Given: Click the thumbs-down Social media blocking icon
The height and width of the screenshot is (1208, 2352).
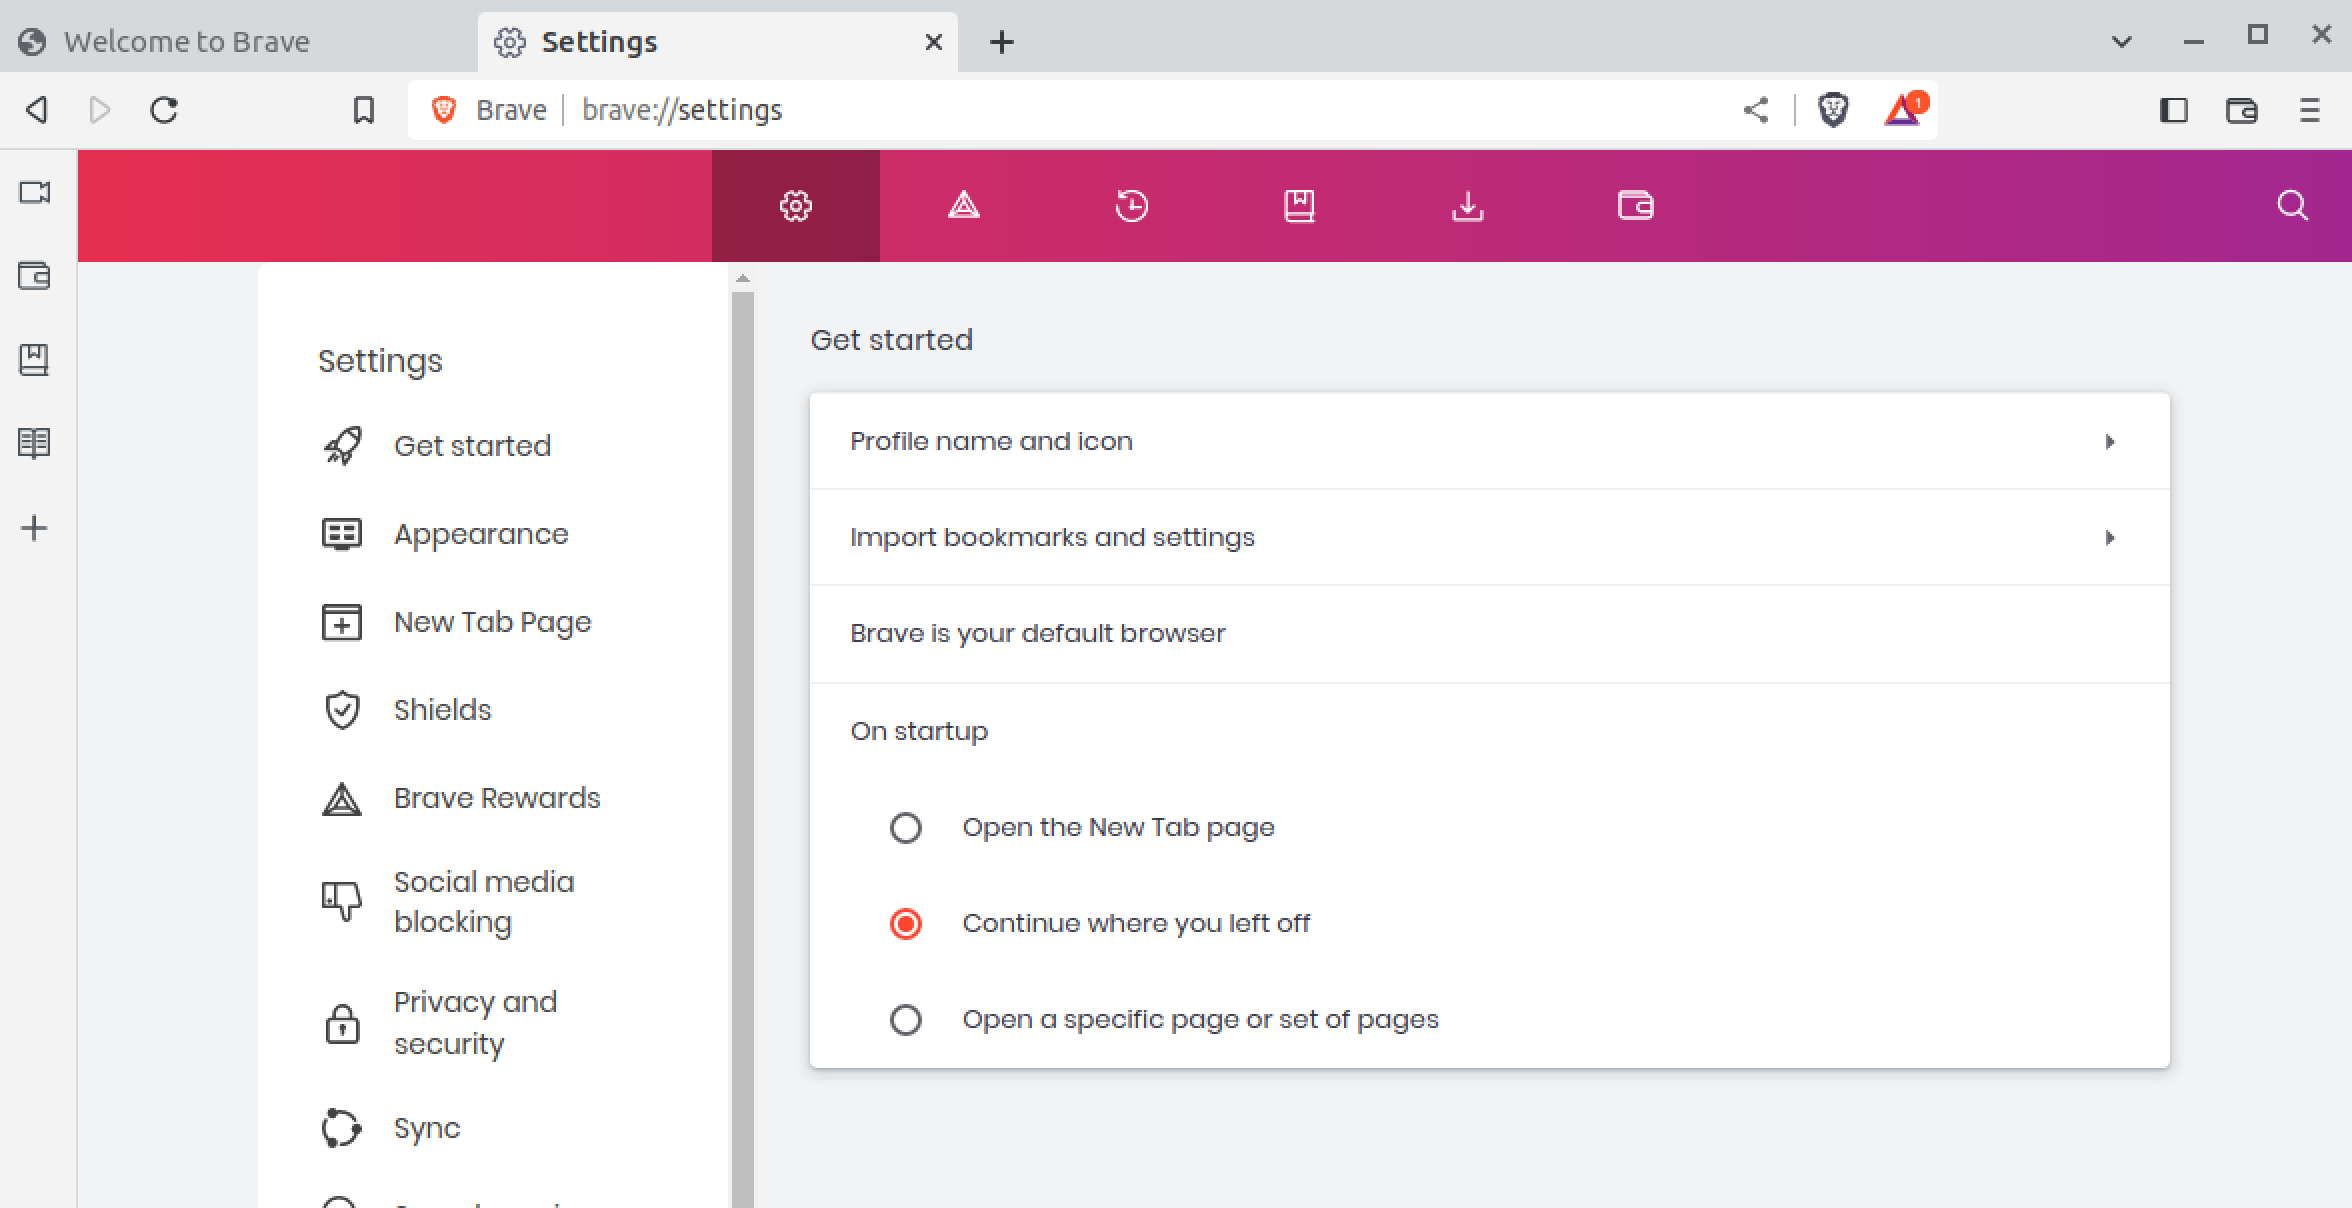Looking at the screenshot, I should [342, 902].
